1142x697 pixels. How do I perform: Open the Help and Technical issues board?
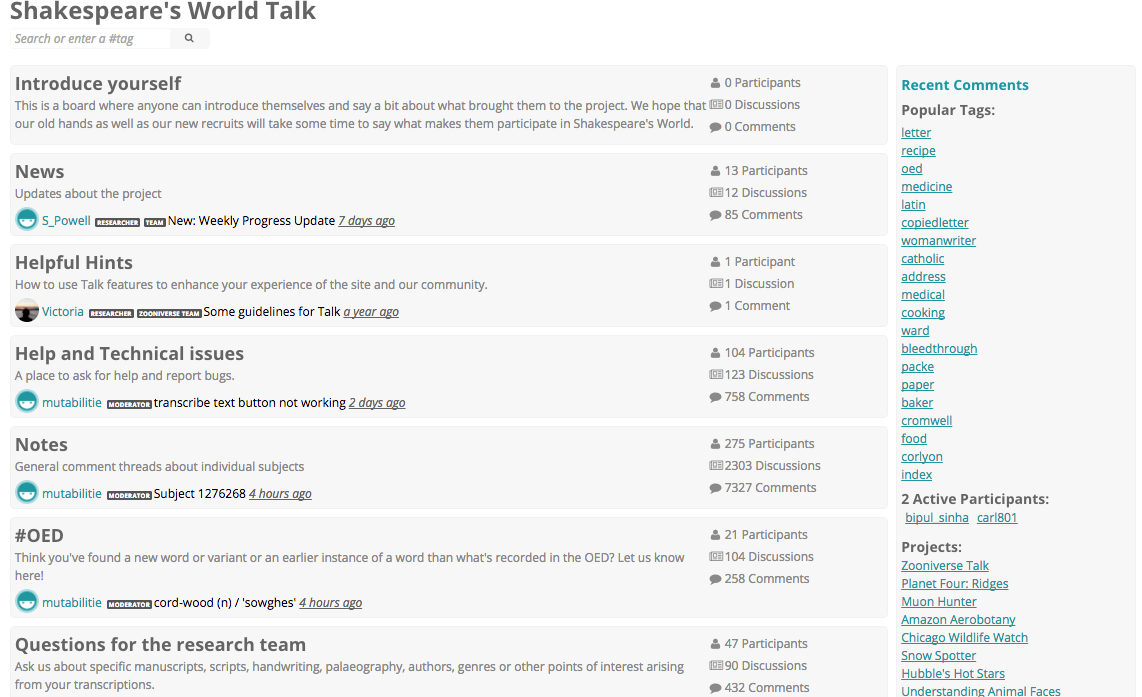pyautogui.click(x=129, y=353)
